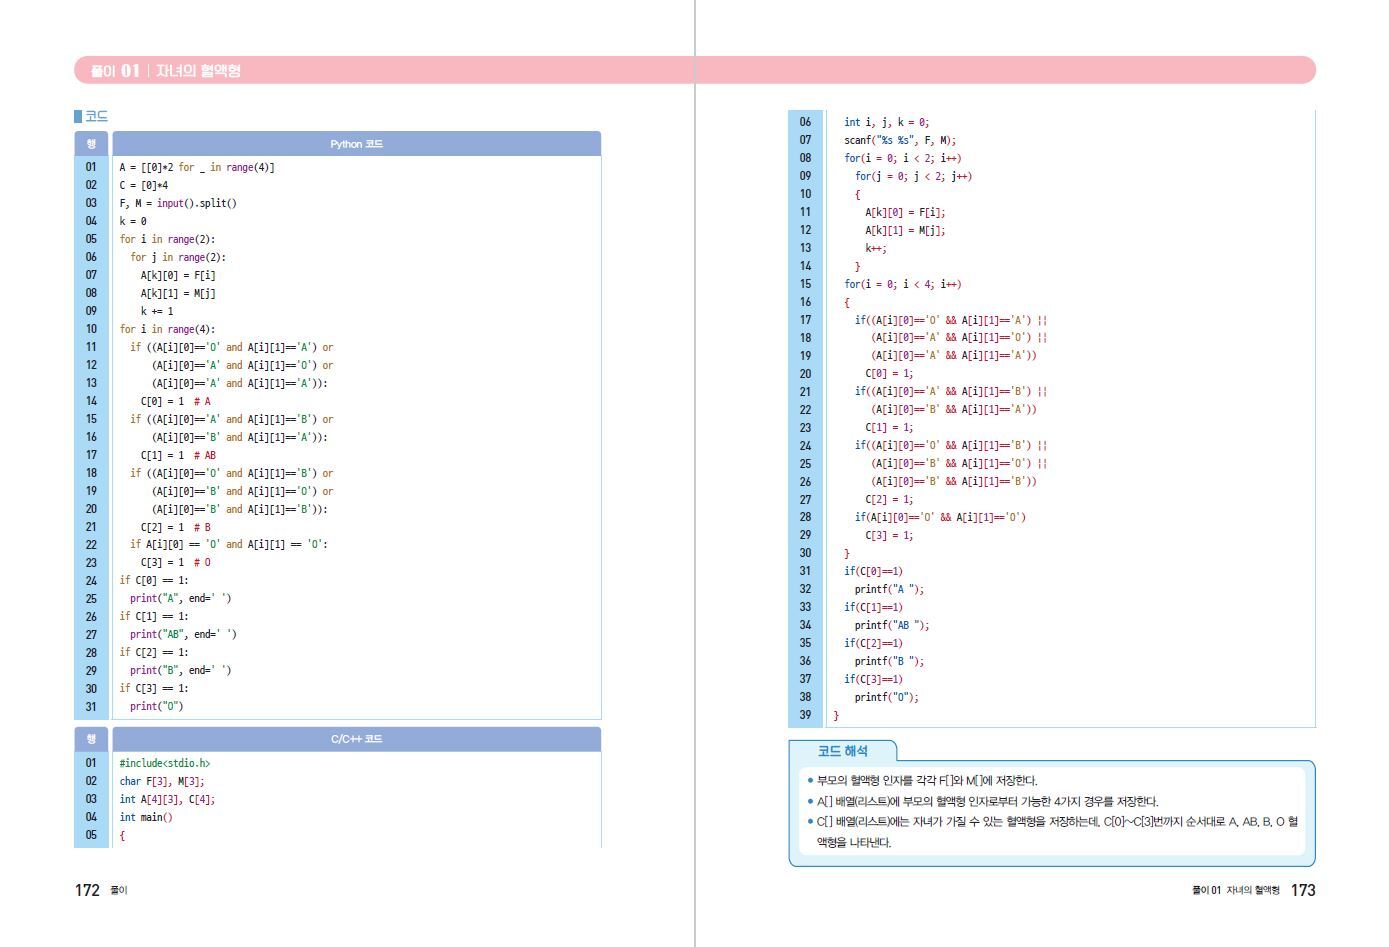Image resolution: width=1389 pixels, height=947 pixels.
Task: Select the C line 'C[0] = 1;'
Action: point(889,373)
